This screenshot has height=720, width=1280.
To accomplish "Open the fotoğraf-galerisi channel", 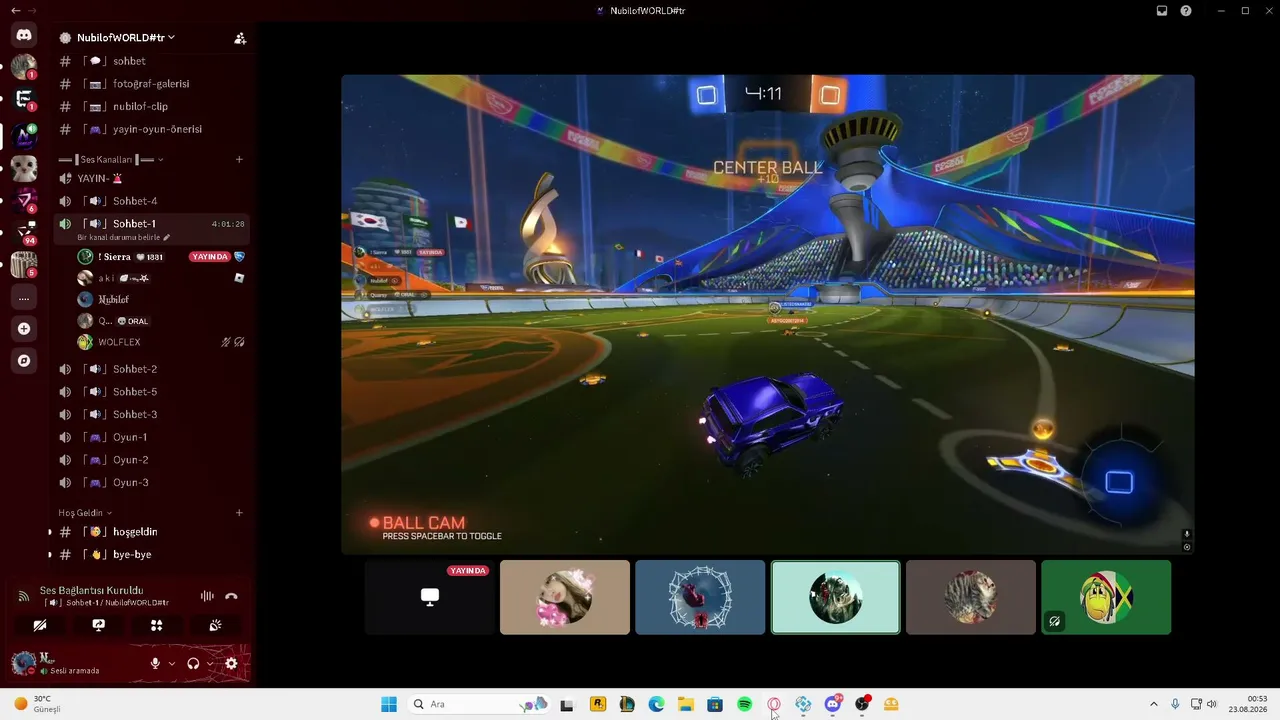I will 150,84.
